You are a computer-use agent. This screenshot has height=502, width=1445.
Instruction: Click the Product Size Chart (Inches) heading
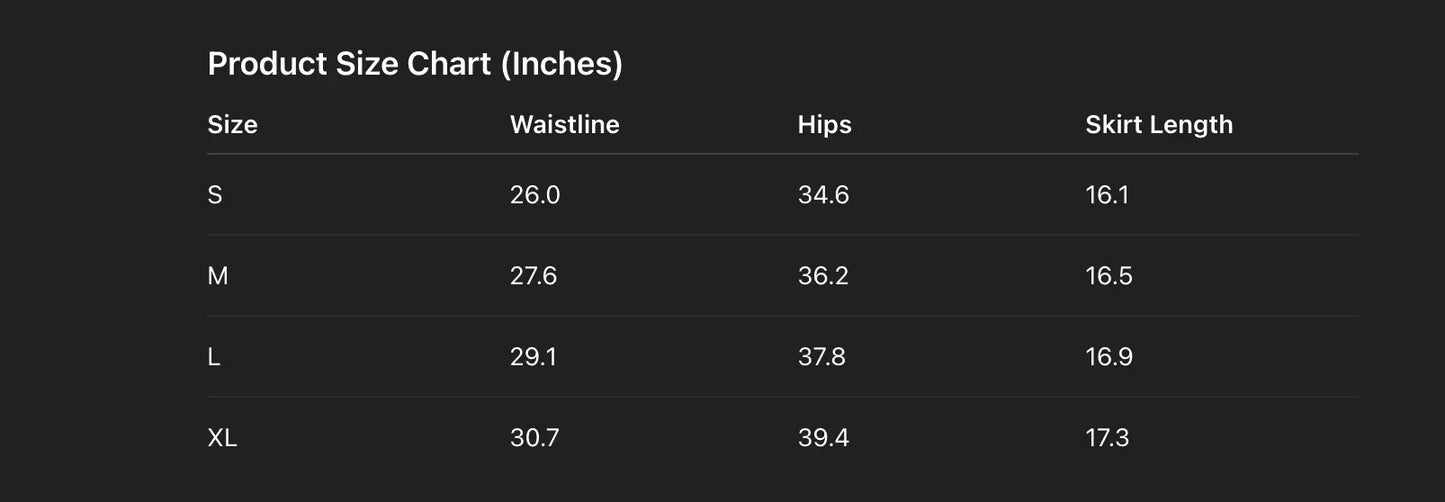(415, 64)
